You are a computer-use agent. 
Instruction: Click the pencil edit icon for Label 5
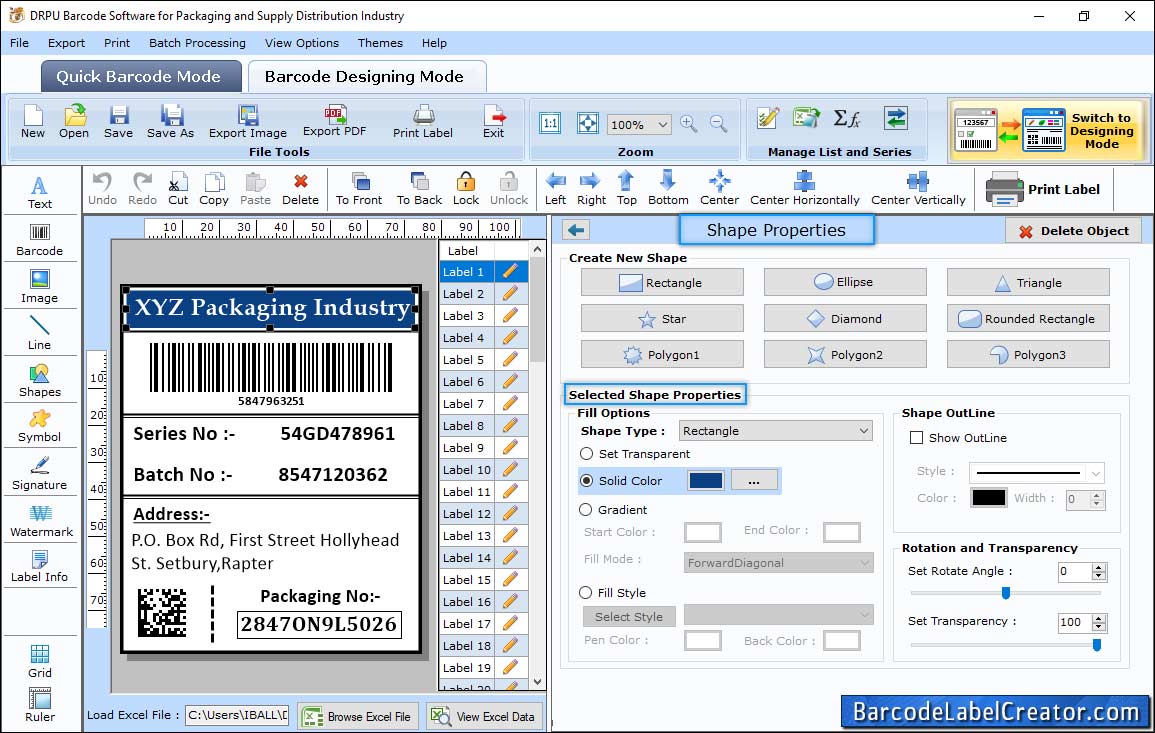click(510, 360)
